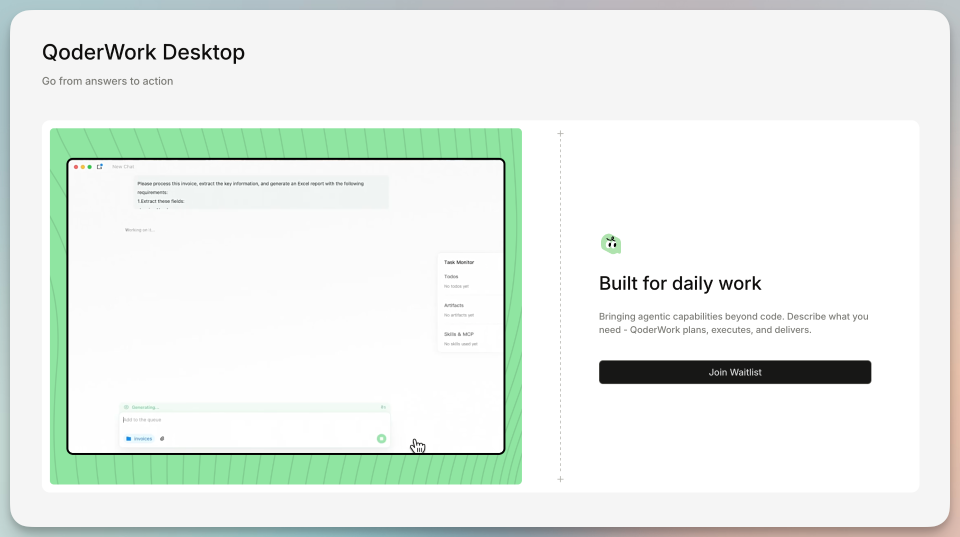
Task: Click the 'Go from answers to action' subtitle
Action: [107, 81]
